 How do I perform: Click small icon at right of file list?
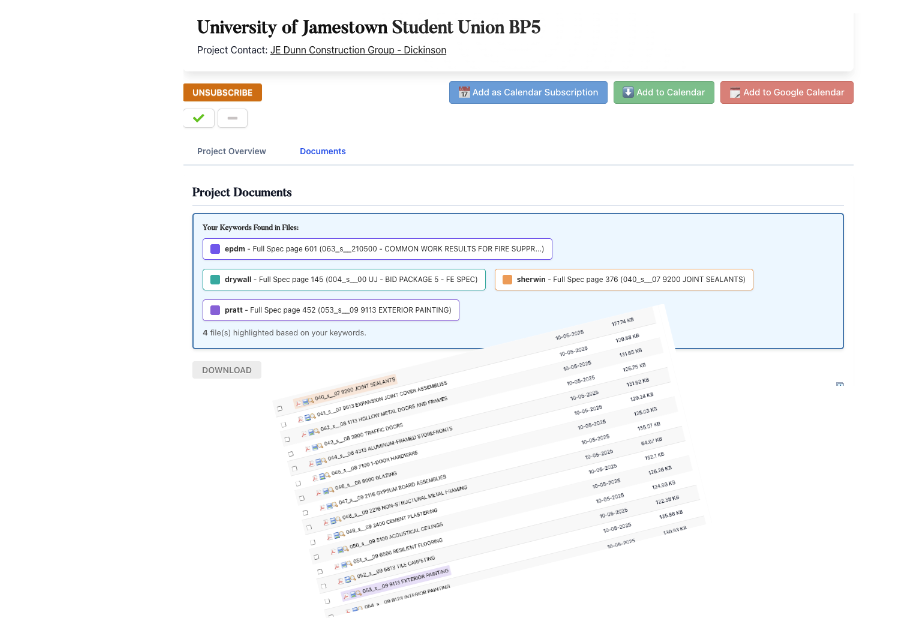tap(839, 384)
